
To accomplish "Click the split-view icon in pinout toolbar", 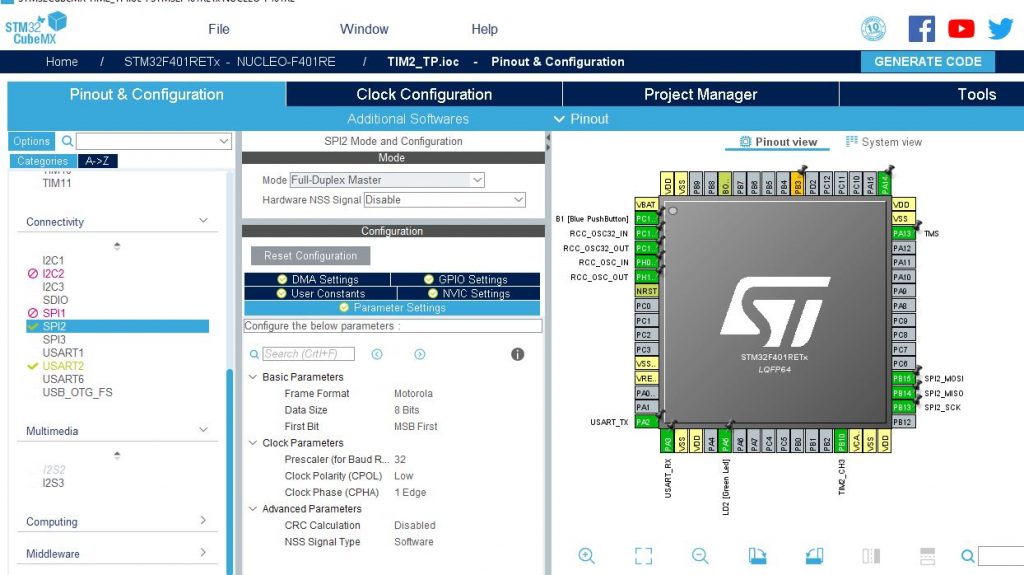I will (x=871, y=555).
